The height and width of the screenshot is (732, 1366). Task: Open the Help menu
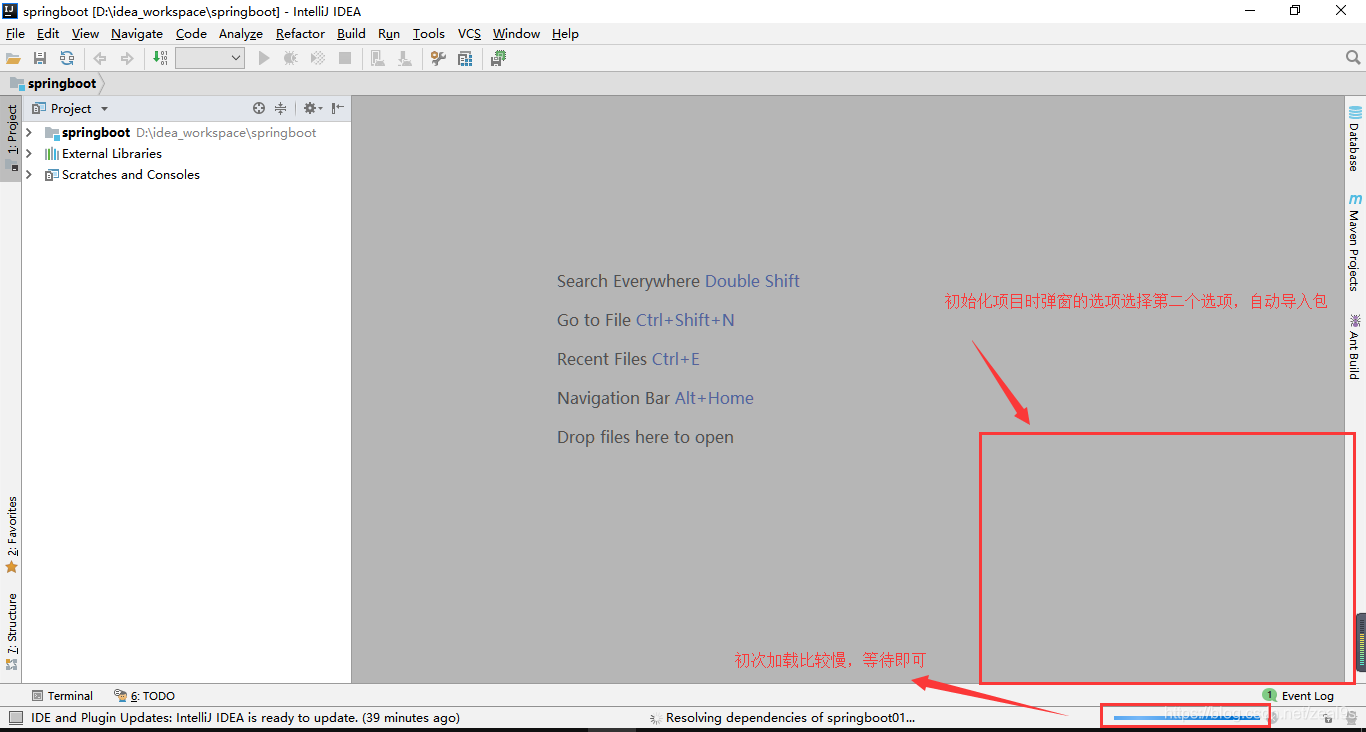coord(565,33)
